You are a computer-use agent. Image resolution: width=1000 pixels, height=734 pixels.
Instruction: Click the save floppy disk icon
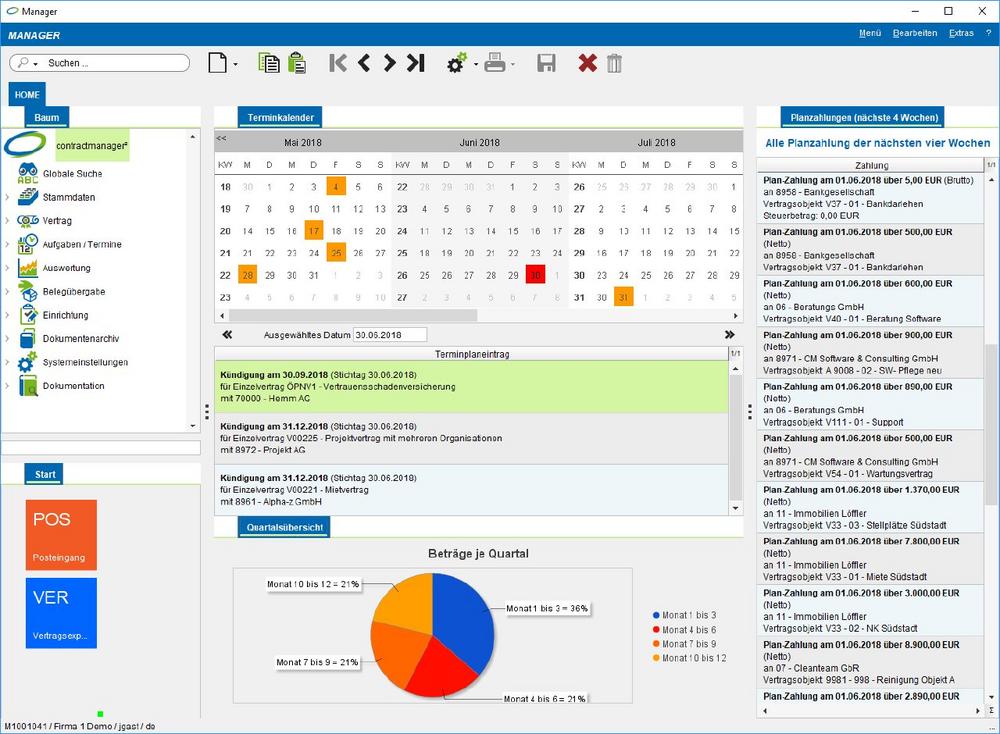coord(547,63)
